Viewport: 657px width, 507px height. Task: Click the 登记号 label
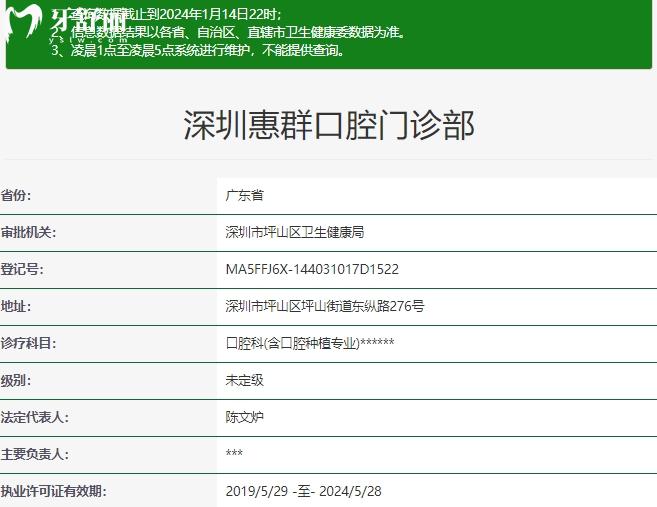pos(22,269)
